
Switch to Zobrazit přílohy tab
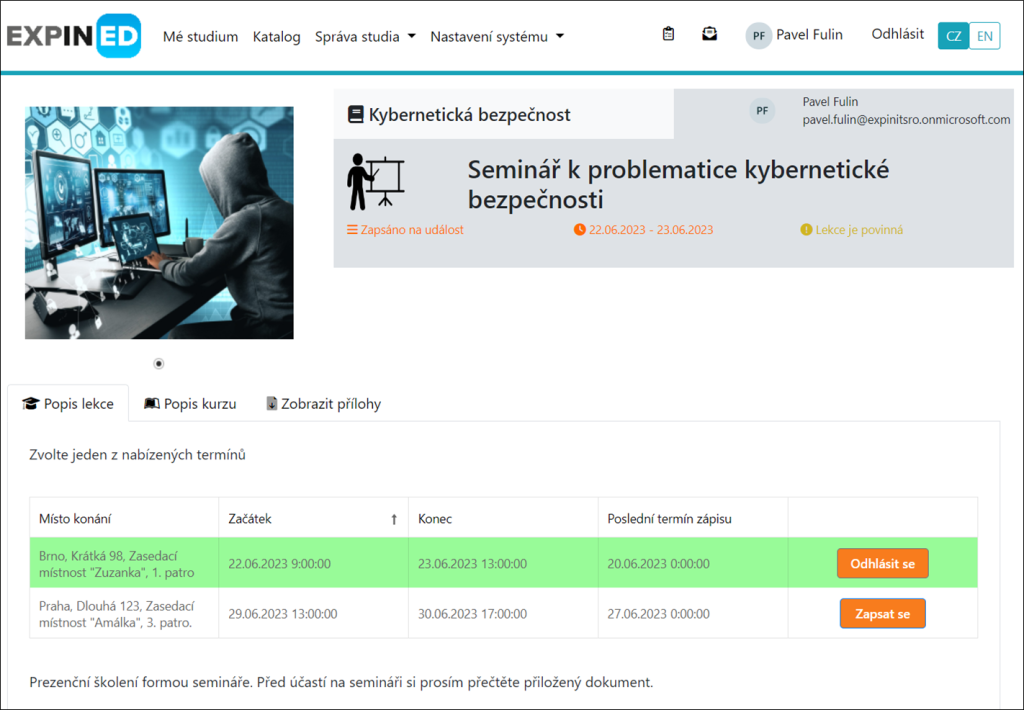click(x=323, y=404)
